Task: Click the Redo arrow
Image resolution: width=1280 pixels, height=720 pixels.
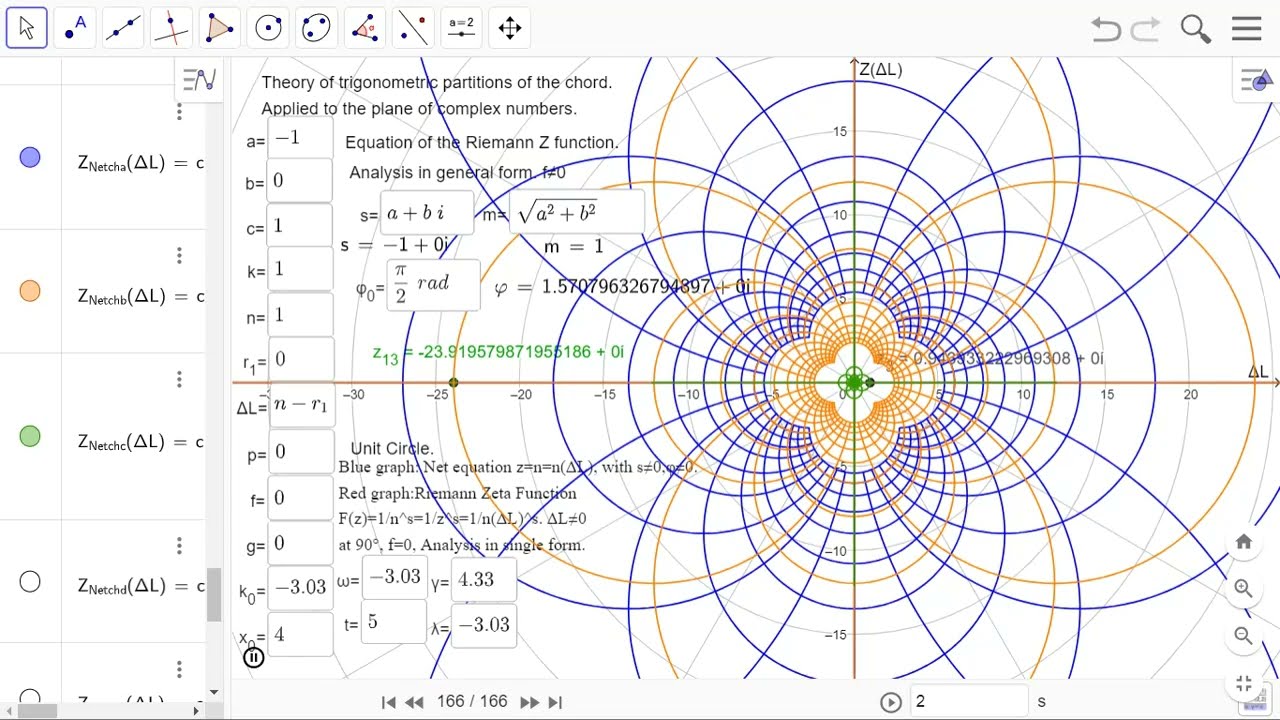Action: click(1147, 28)
